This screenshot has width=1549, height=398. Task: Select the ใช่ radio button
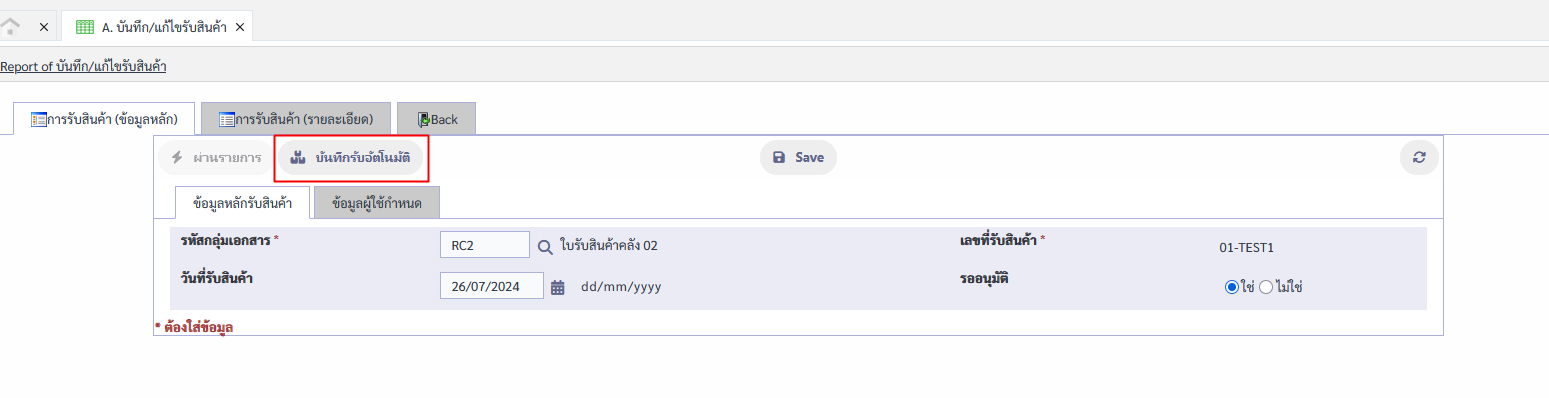(1232, 287)
